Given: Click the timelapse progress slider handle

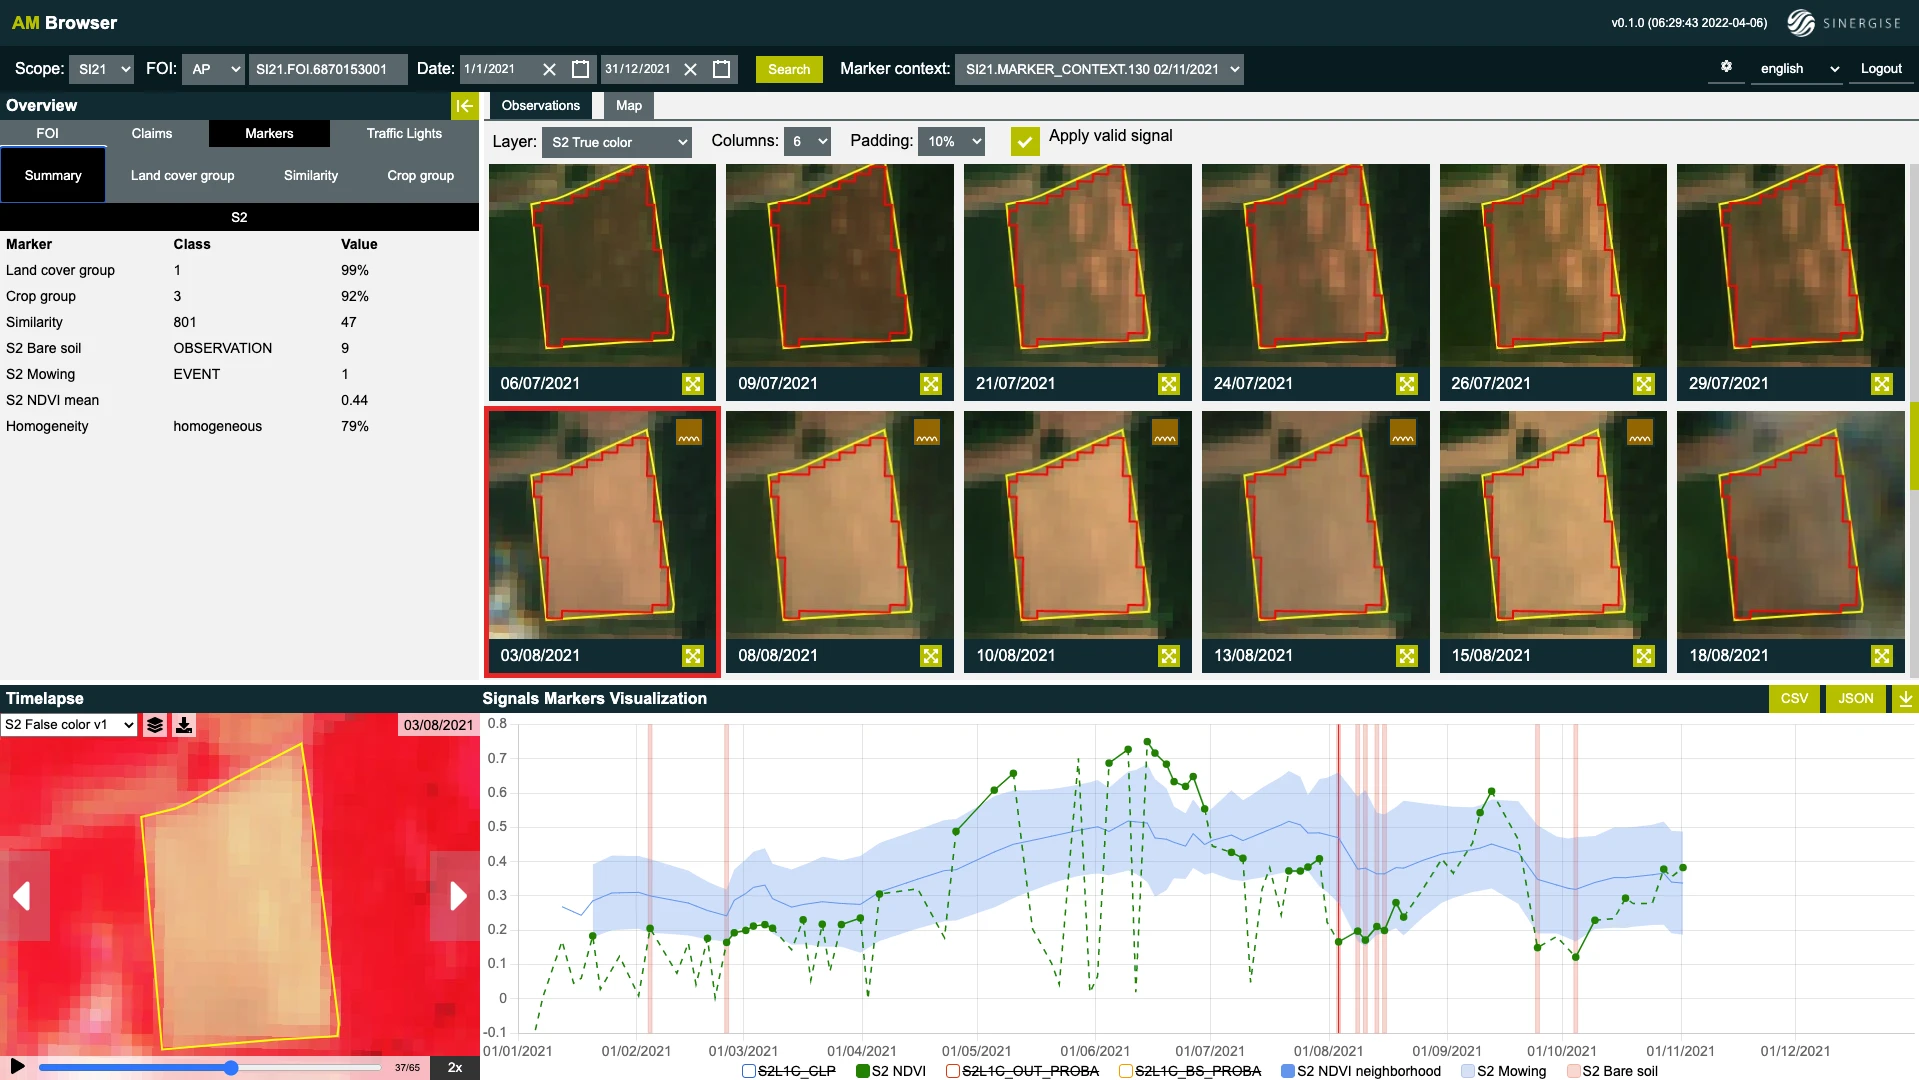Looking at the screenshot, I should pyautogui.click(x=231, y=1068).
